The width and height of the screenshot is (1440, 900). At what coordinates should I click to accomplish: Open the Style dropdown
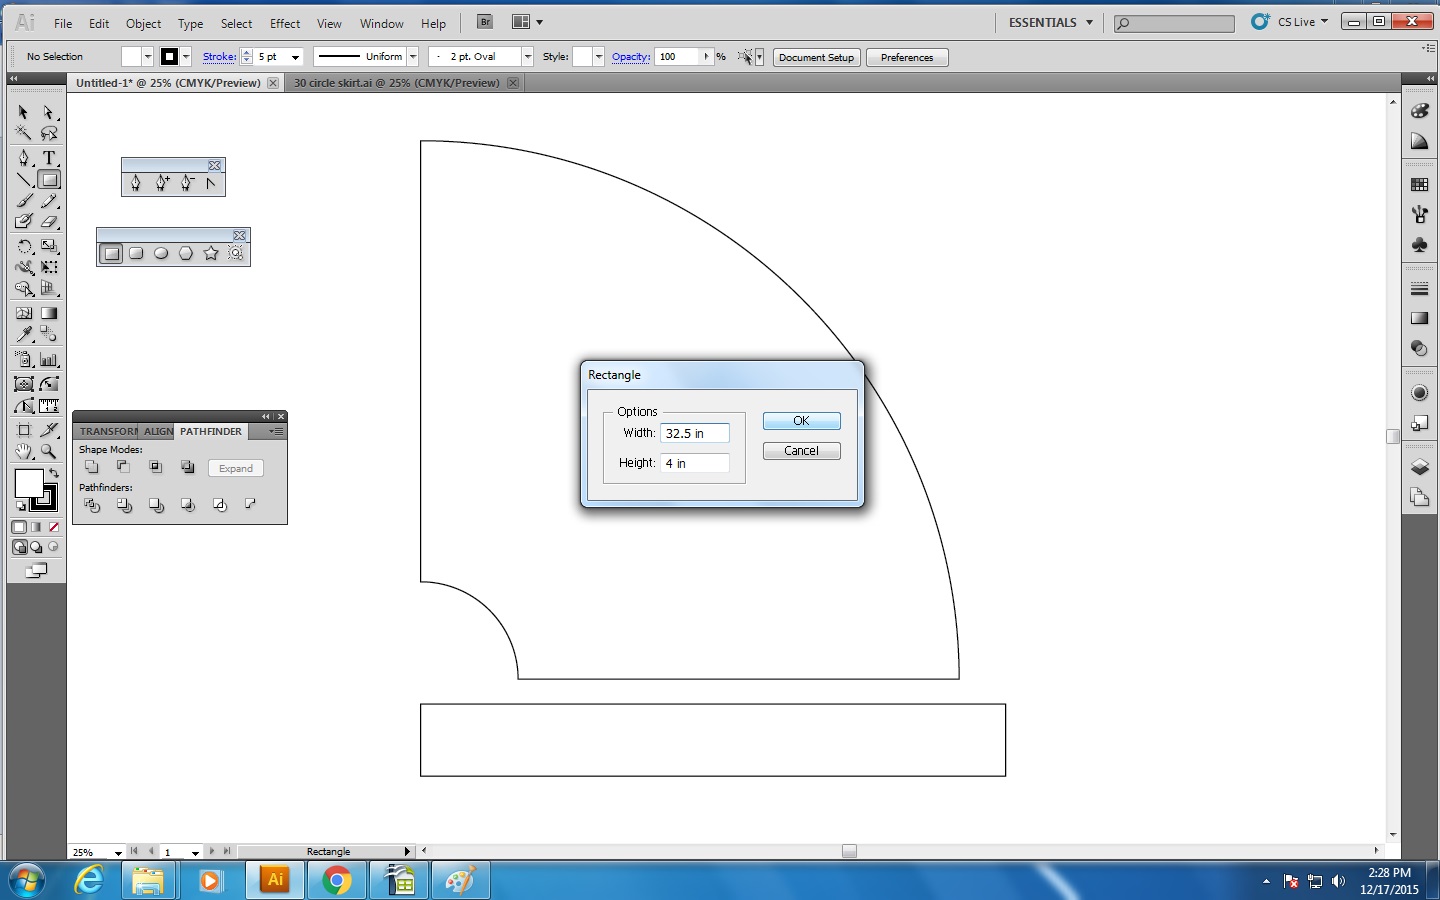[599, 57]
